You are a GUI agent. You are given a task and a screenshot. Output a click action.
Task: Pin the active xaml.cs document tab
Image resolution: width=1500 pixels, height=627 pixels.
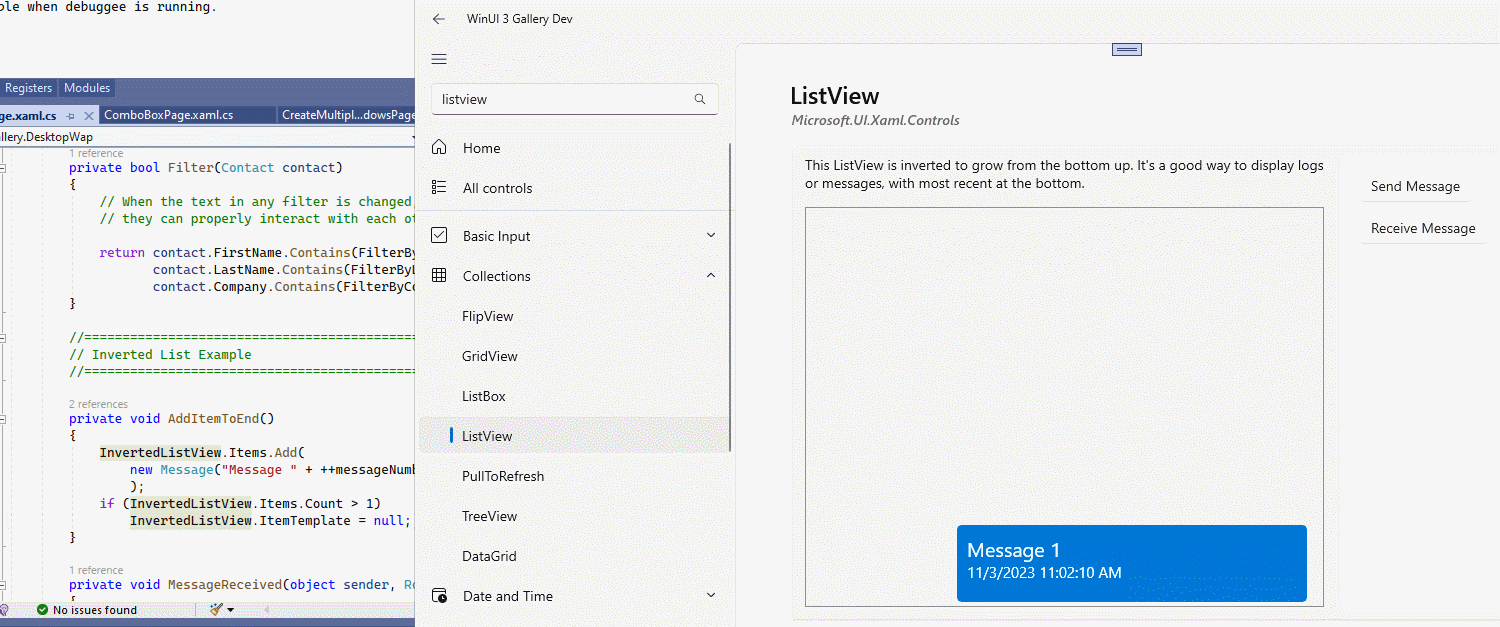[x=70, y=116]
